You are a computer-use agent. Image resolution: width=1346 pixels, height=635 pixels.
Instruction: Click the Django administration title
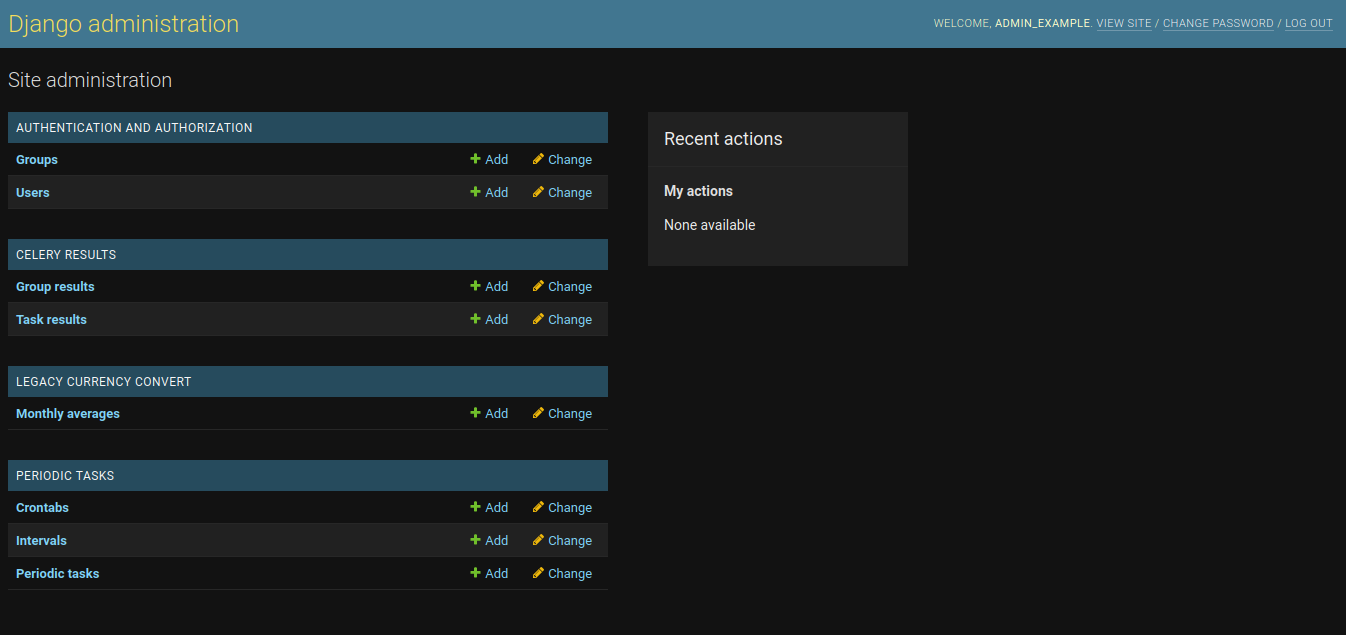(x=123, y=23)
